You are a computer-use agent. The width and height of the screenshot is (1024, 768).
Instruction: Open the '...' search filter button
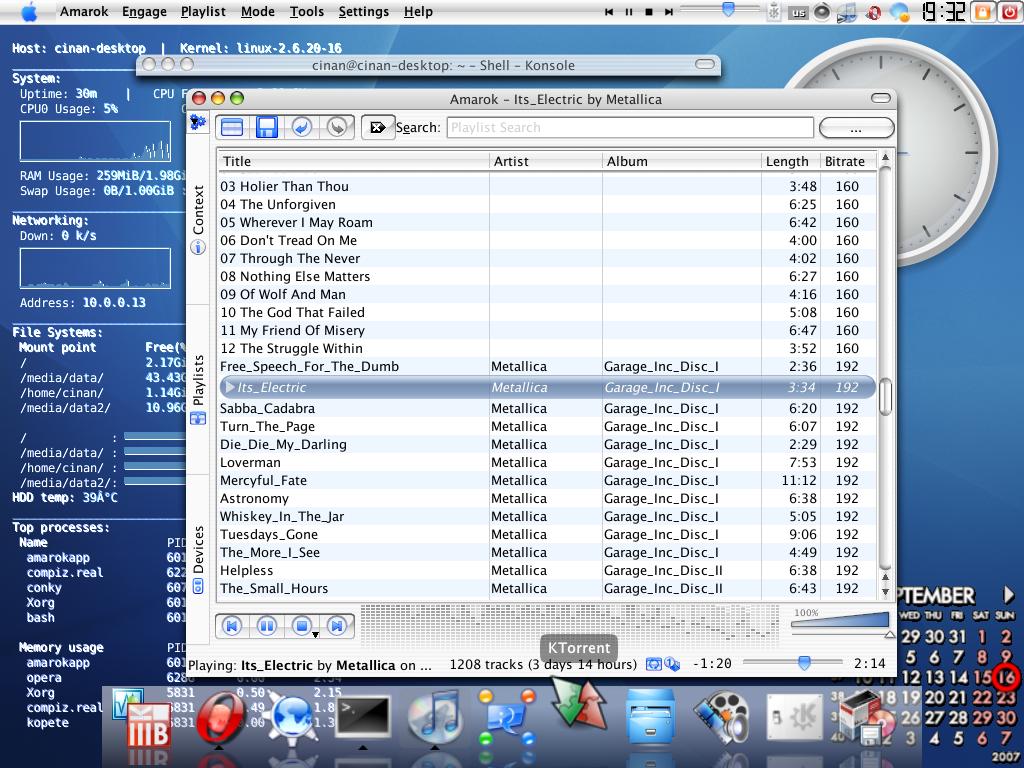click(856, 127)
